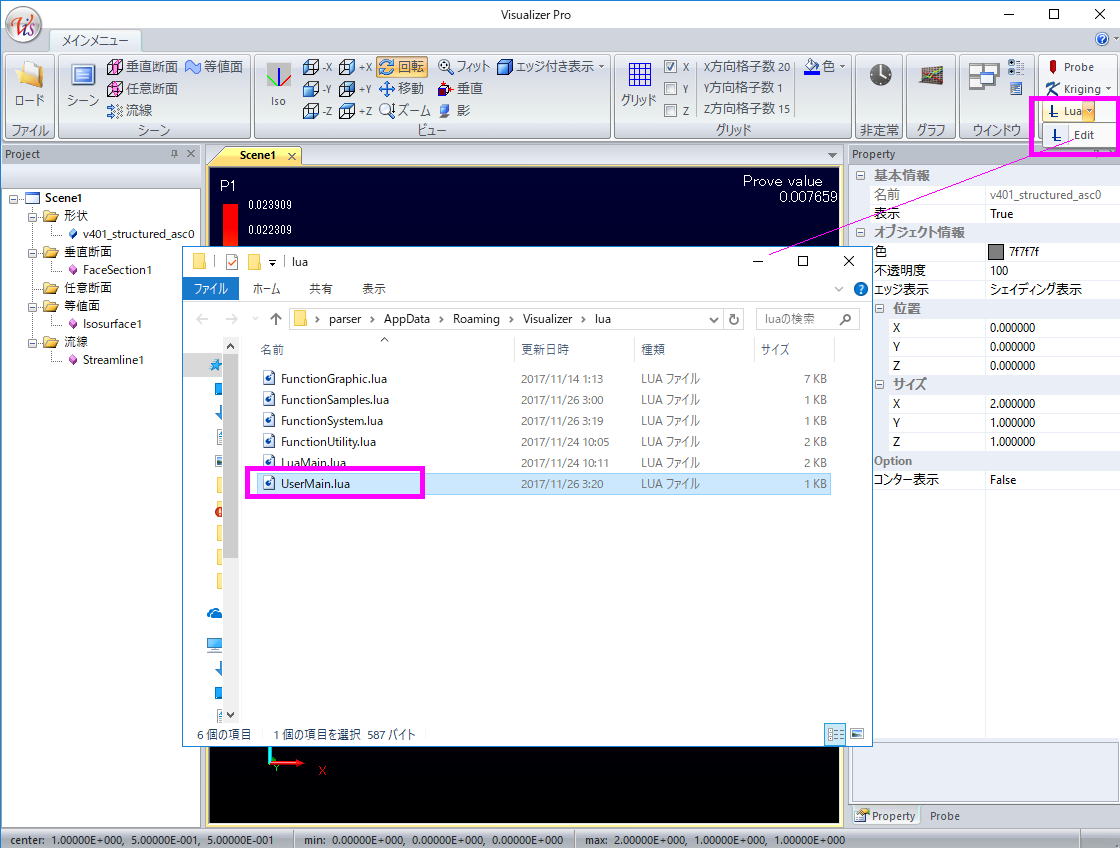Viewport: 1120px width, 848px height.
Task: Activate the 回転 (rotate) tool
Action: click(x=402, y=67)
